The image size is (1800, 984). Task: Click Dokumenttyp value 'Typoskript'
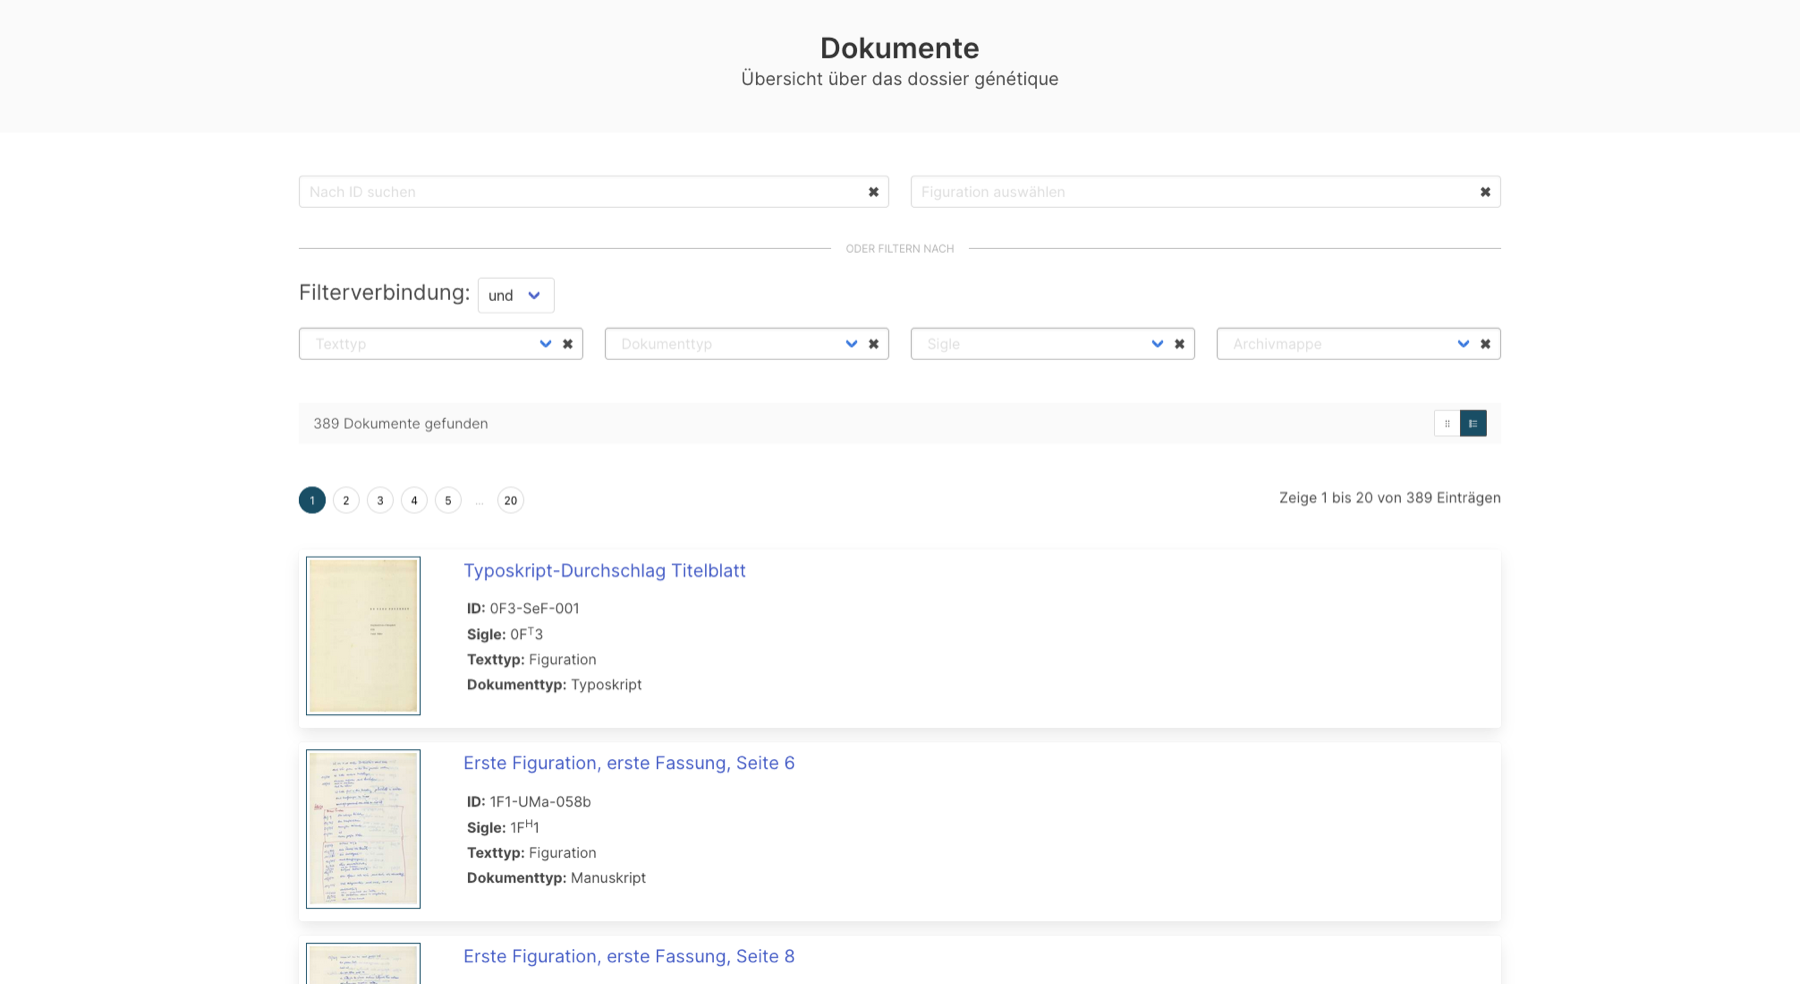coord(606,685)
